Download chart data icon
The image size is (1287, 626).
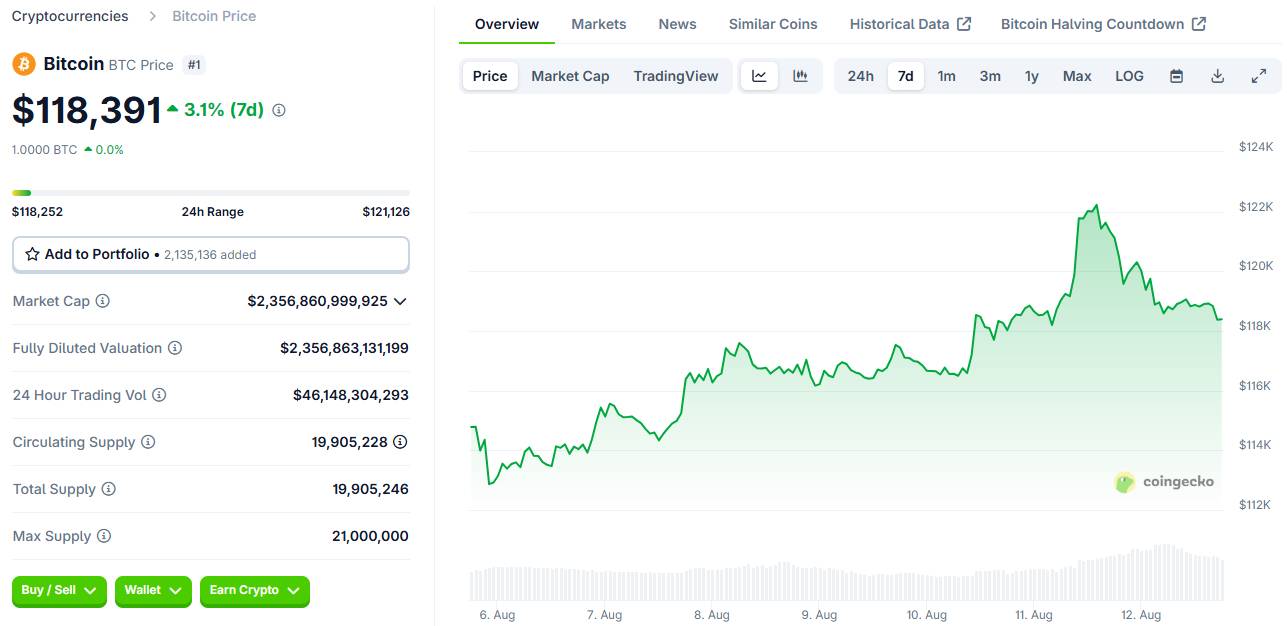tap(1217, 76)
